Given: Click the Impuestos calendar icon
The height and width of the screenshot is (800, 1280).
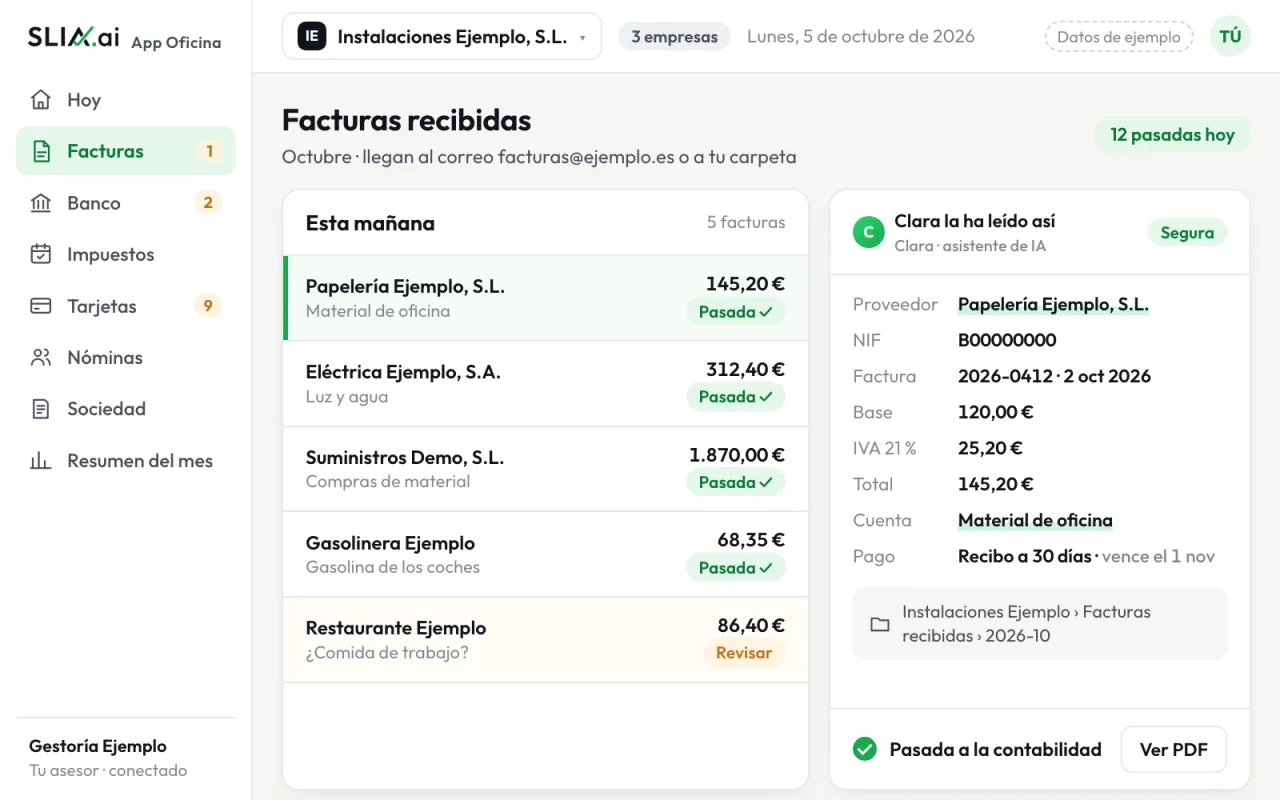Looking at the screenshot, I should pyautogui.click(x=41, y=255).
